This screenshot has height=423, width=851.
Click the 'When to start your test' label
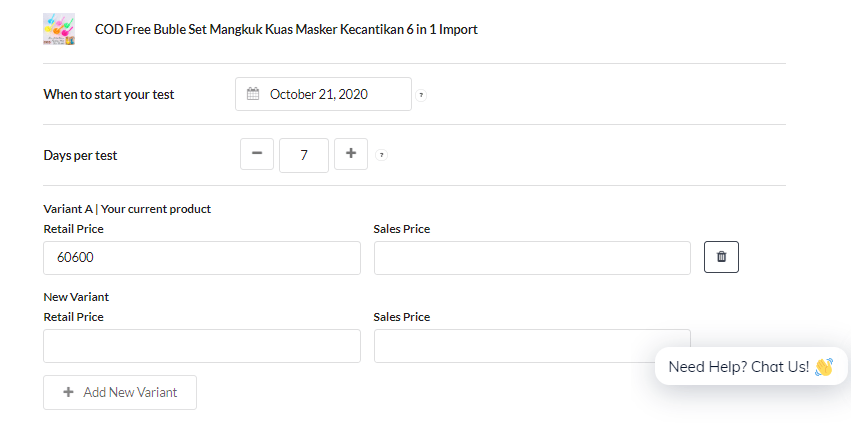[x=109, y=94]
